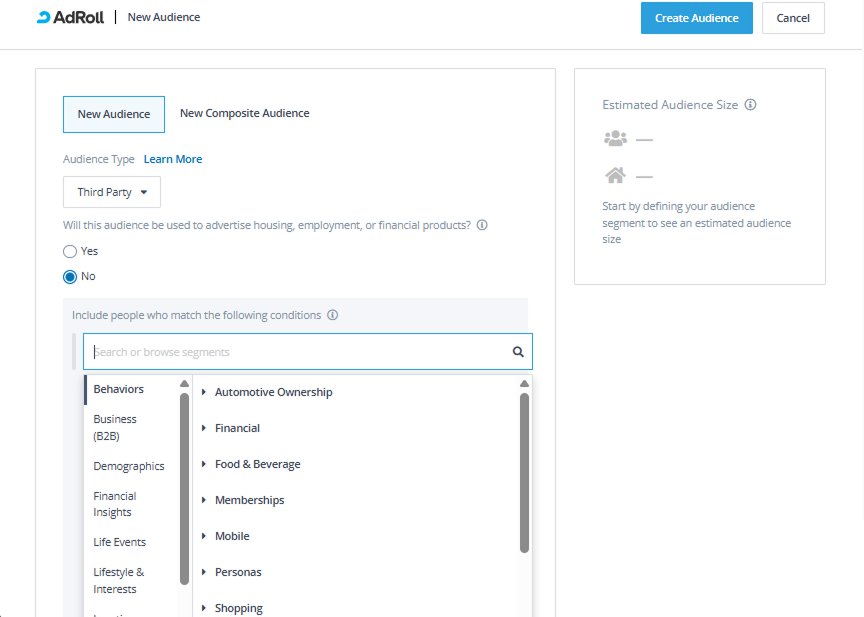The width and height of the screenshot is (864, 617).
Task: Open the Third Party audience type dropdown
Action: click(112, 192)
